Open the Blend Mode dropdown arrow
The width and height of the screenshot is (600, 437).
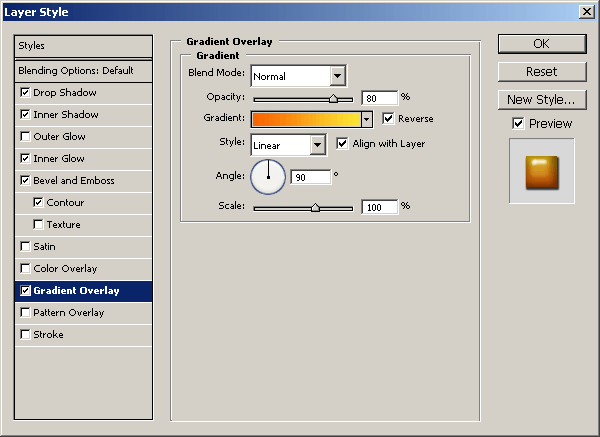point(337,76)
